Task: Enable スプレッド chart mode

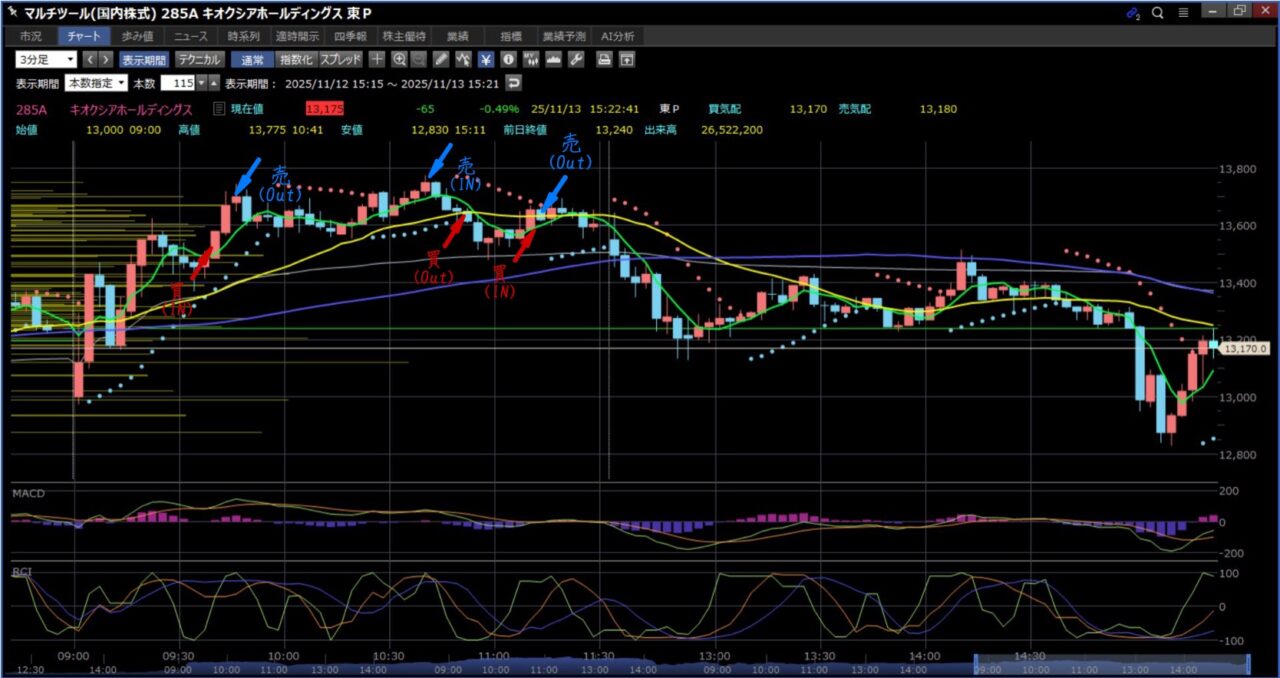Action: coord(340,59)
